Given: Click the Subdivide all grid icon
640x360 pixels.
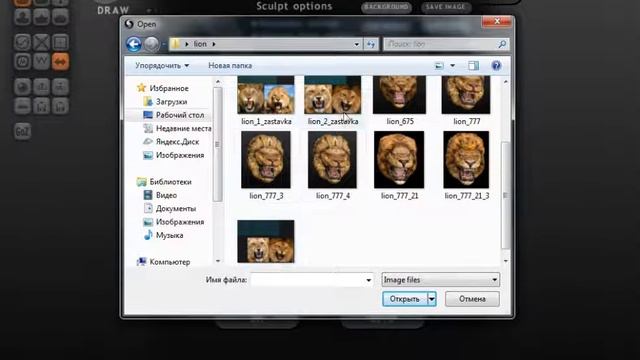Looking at the screenshot, I should [60, 42].
